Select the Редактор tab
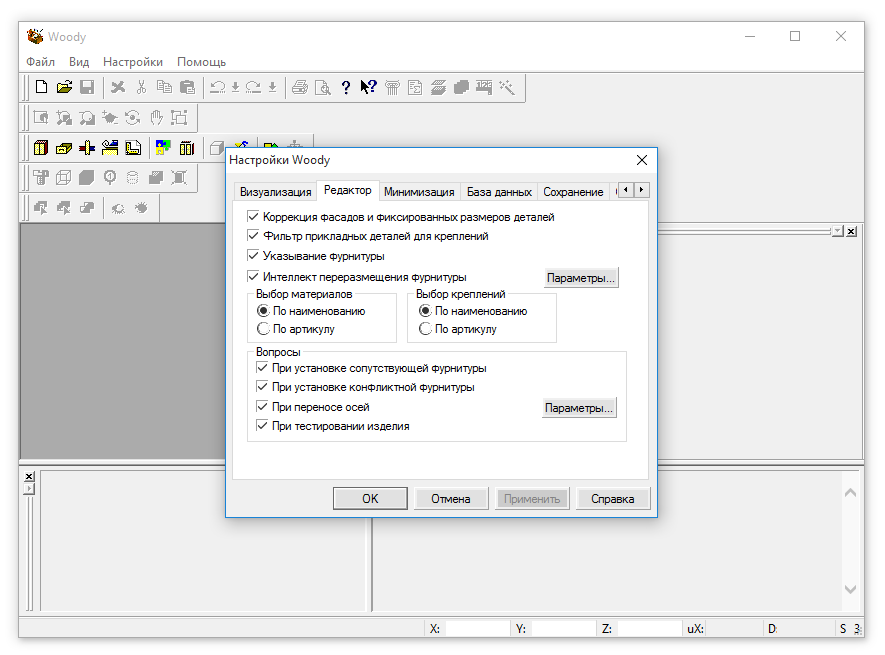 tap(348, 190)
